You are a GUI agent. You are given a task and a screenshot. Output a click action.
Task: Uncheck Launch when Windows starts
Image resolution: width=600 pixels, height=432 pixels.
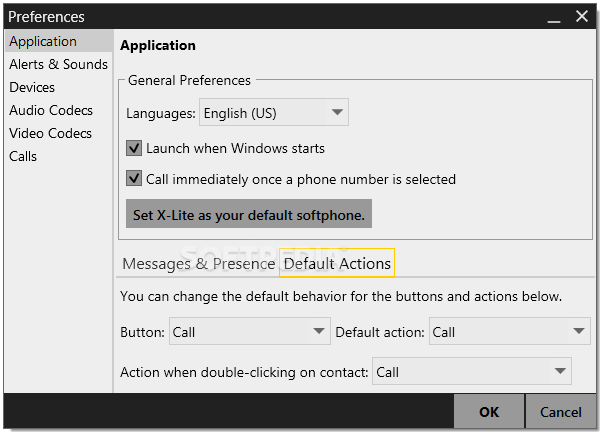point(134,148)
